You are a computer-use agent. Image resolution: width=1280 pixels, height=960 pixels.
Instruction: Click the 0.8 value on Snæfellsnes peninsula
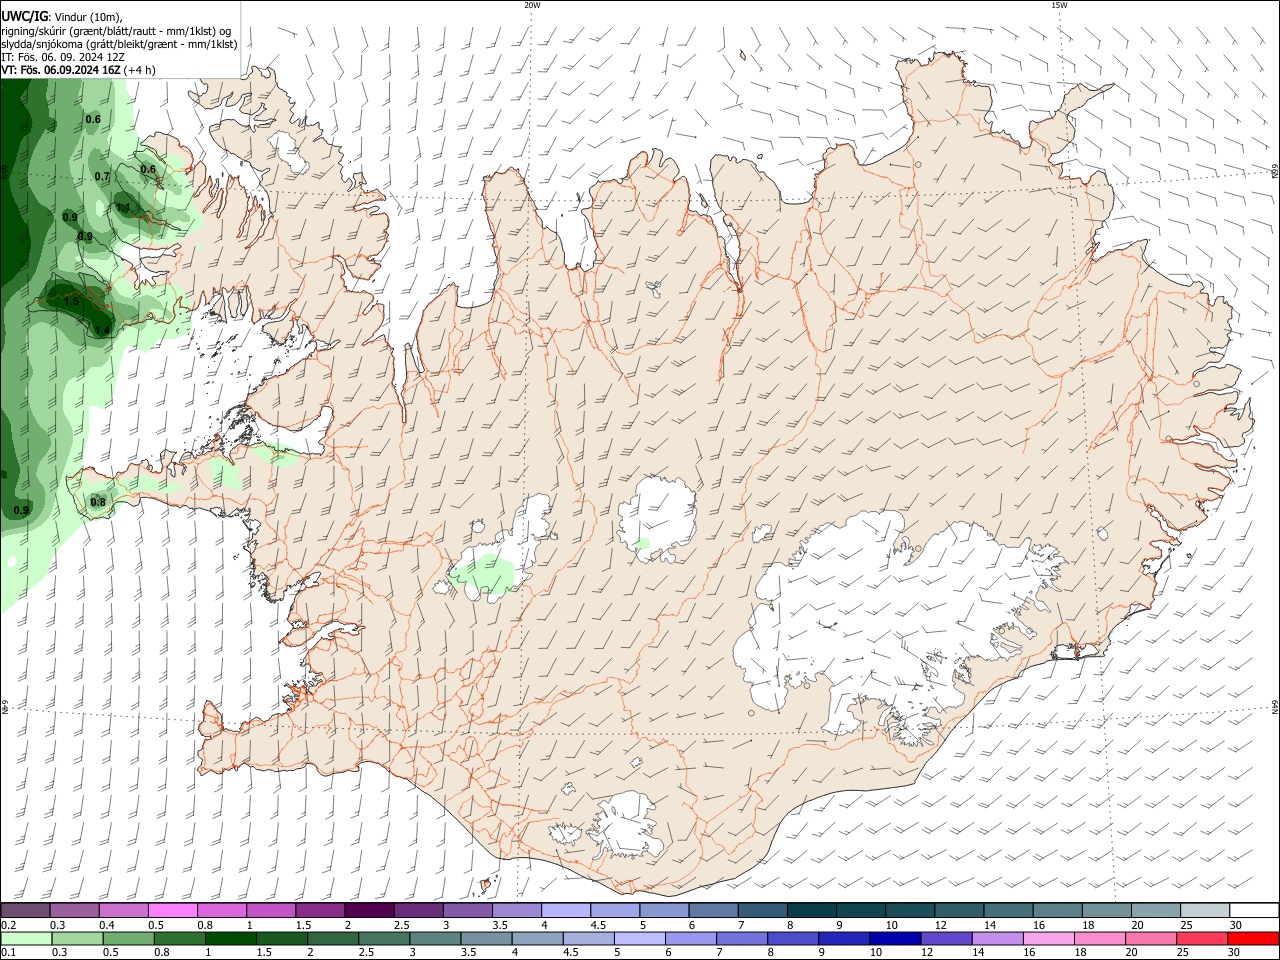tap(98, 502)
